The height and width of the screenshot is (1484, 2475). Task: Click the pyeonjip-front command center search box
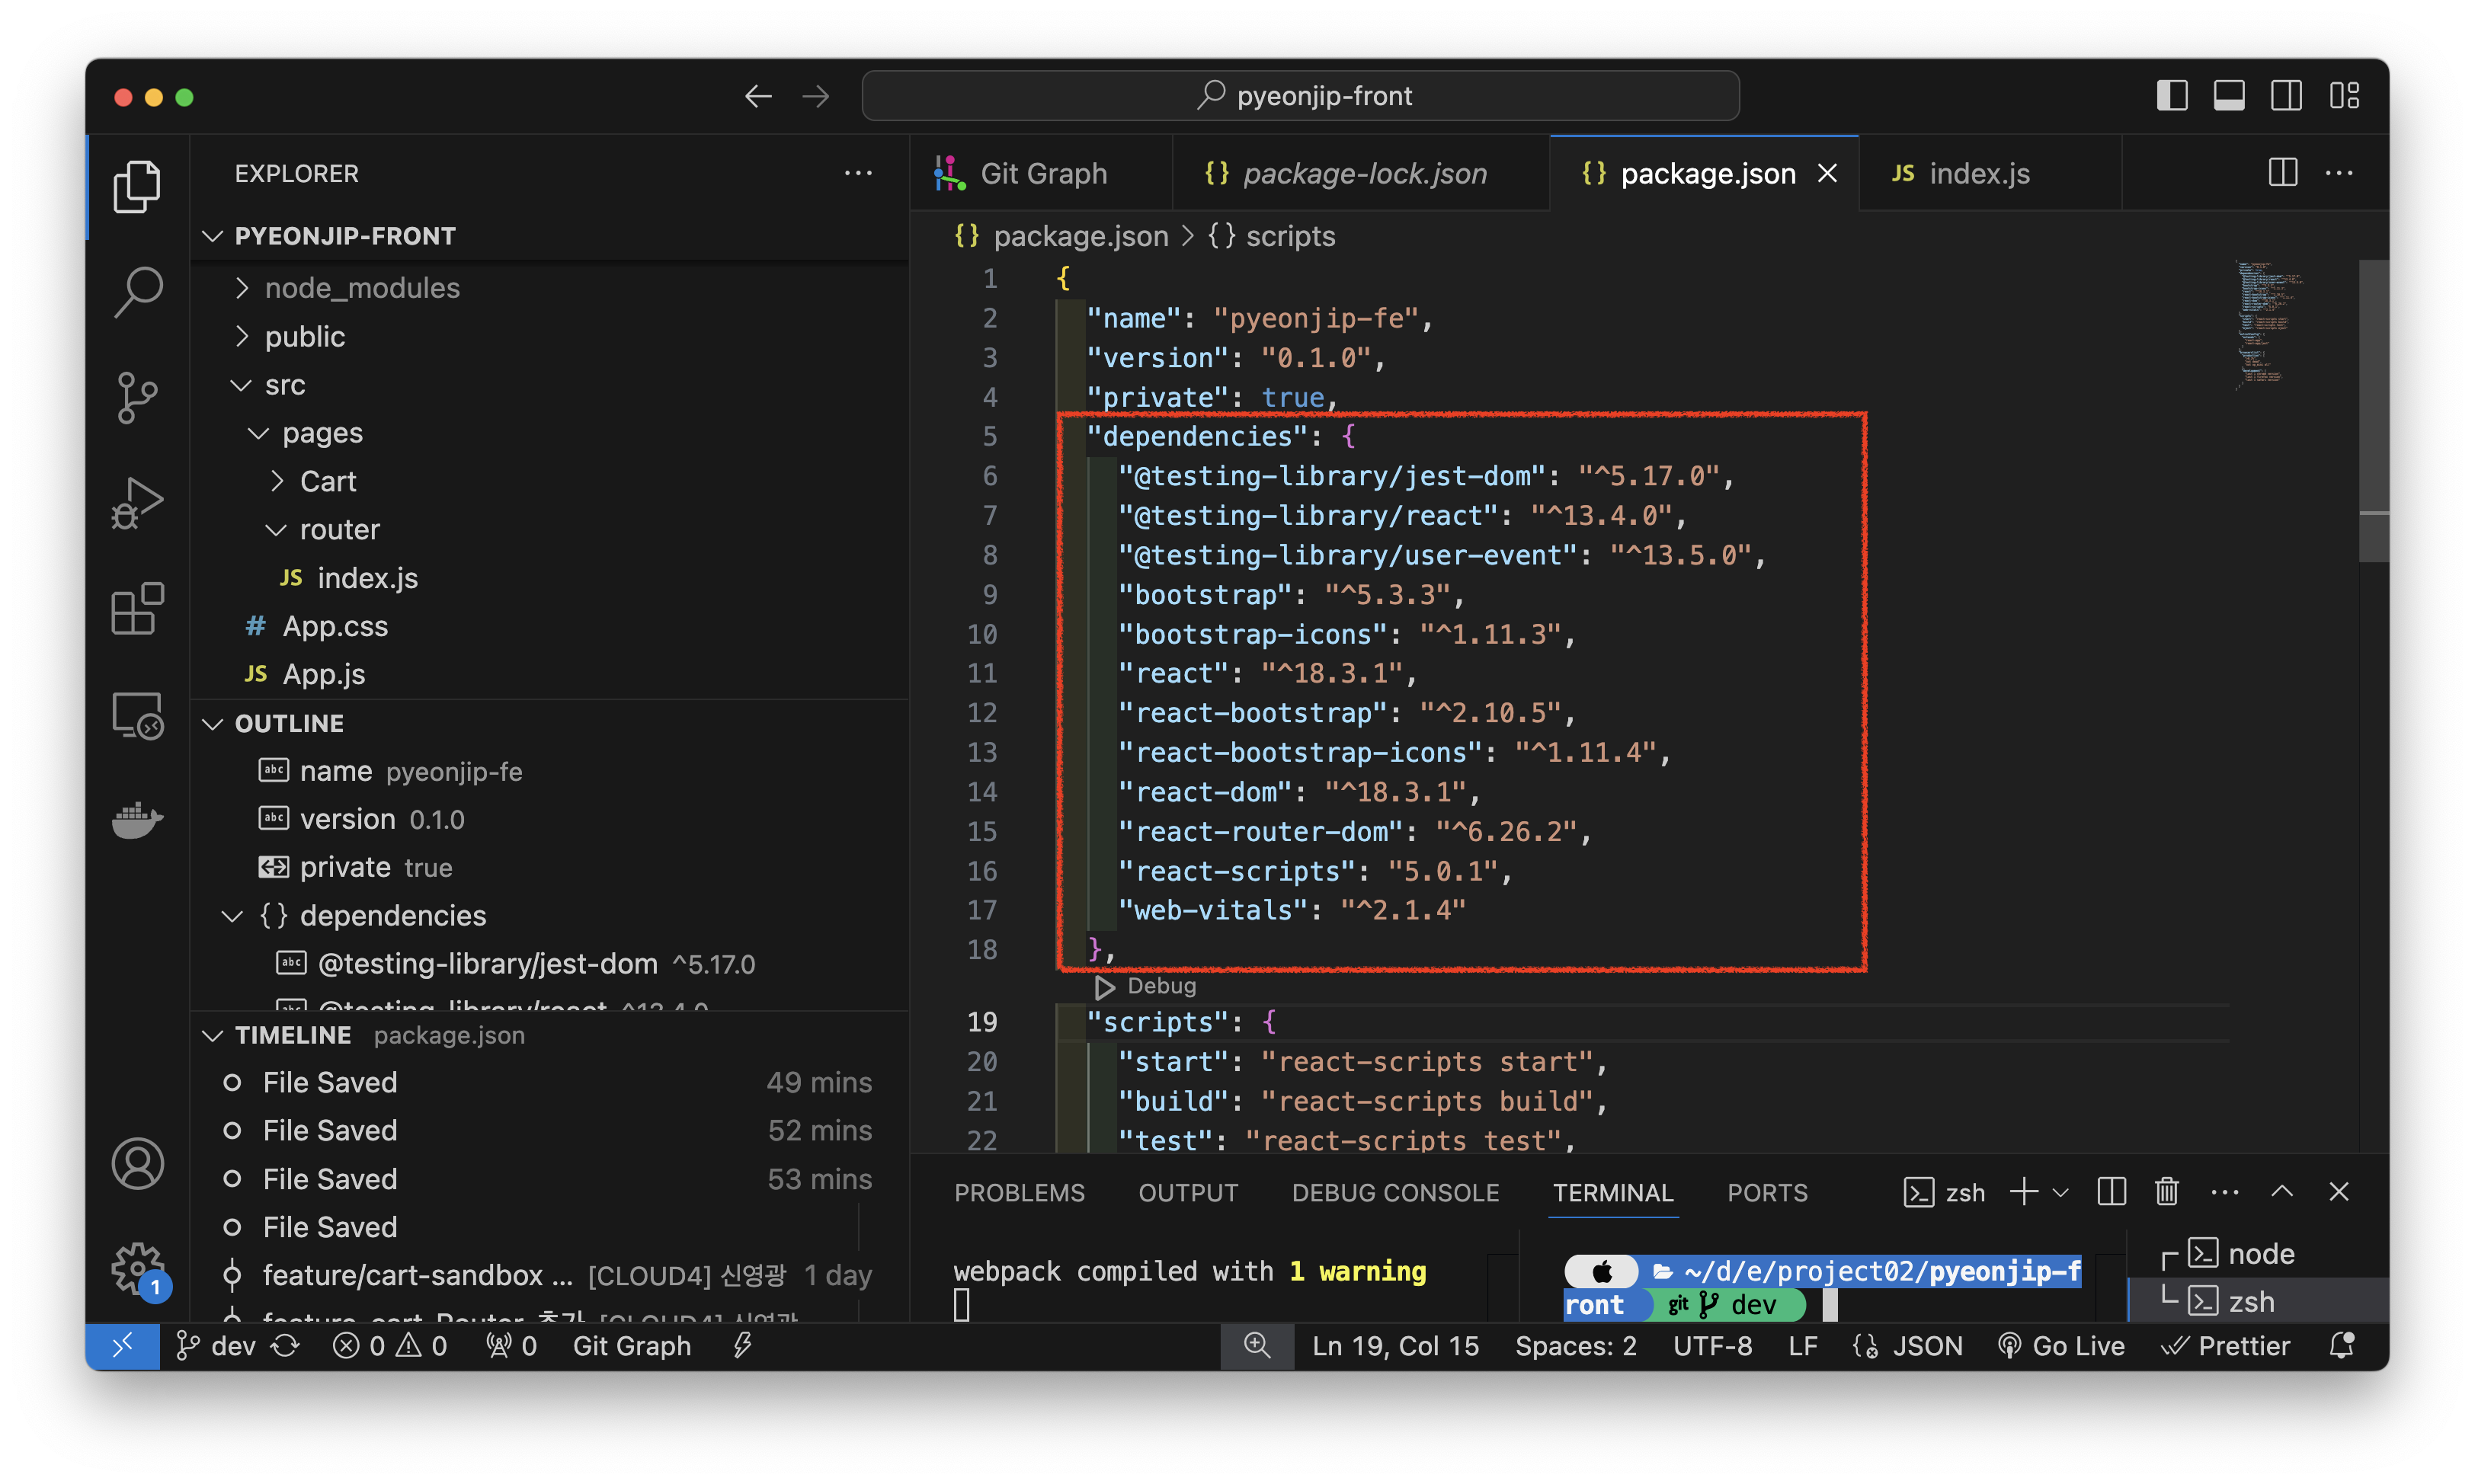coord(1300,96)
